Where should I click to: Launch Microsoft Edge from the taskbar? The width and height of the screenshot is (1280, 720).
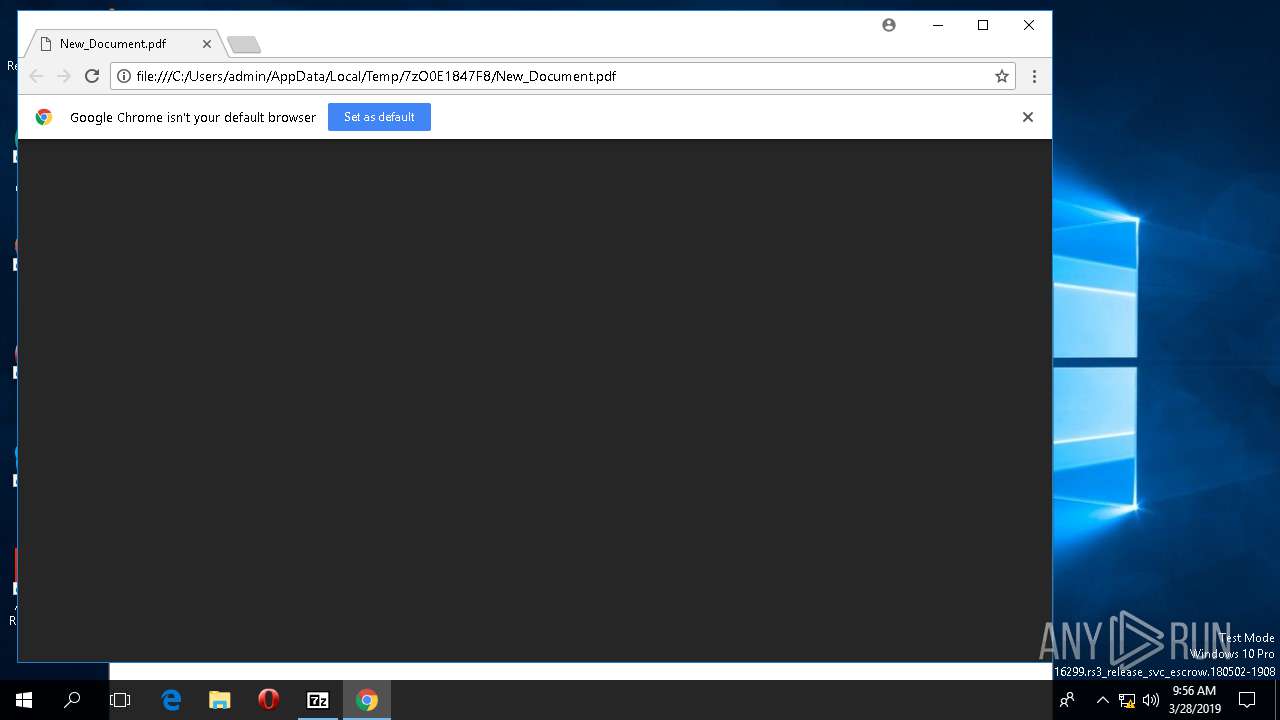pos(171,700)
